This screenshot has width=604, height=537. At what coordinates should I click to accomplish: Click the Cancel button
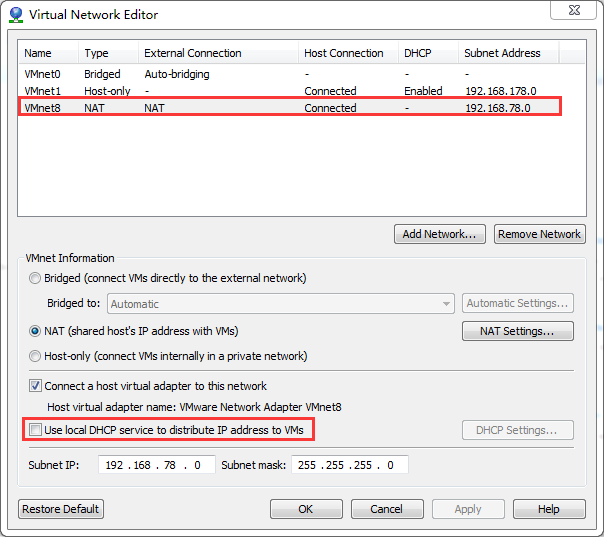387,509
